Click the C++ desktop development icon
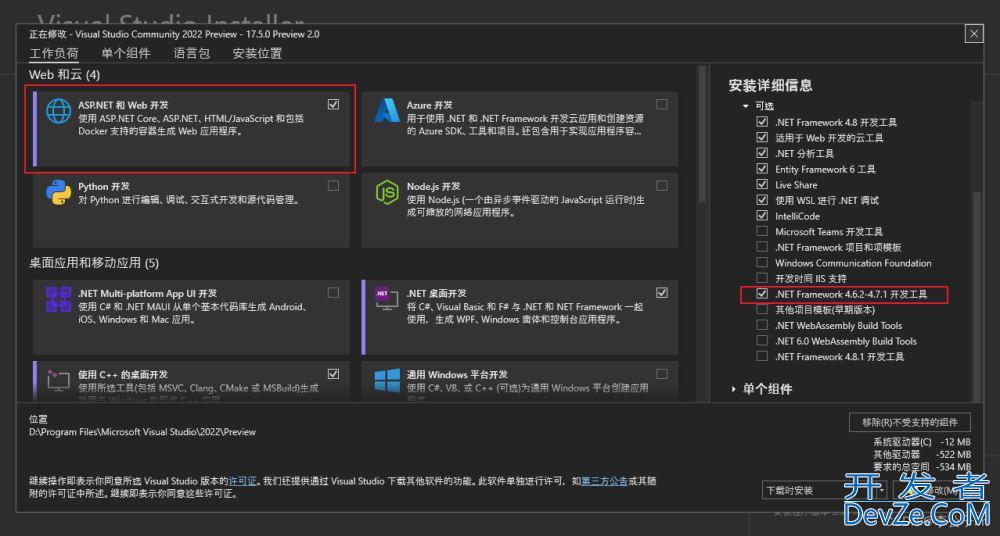The image size is (1000, 536). coord(59,380)
